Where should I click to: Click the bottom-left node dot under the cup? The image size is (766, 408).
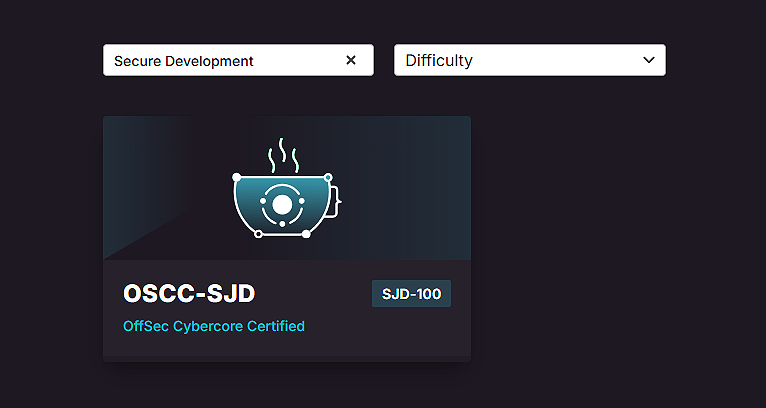click(x=258, y=234)
